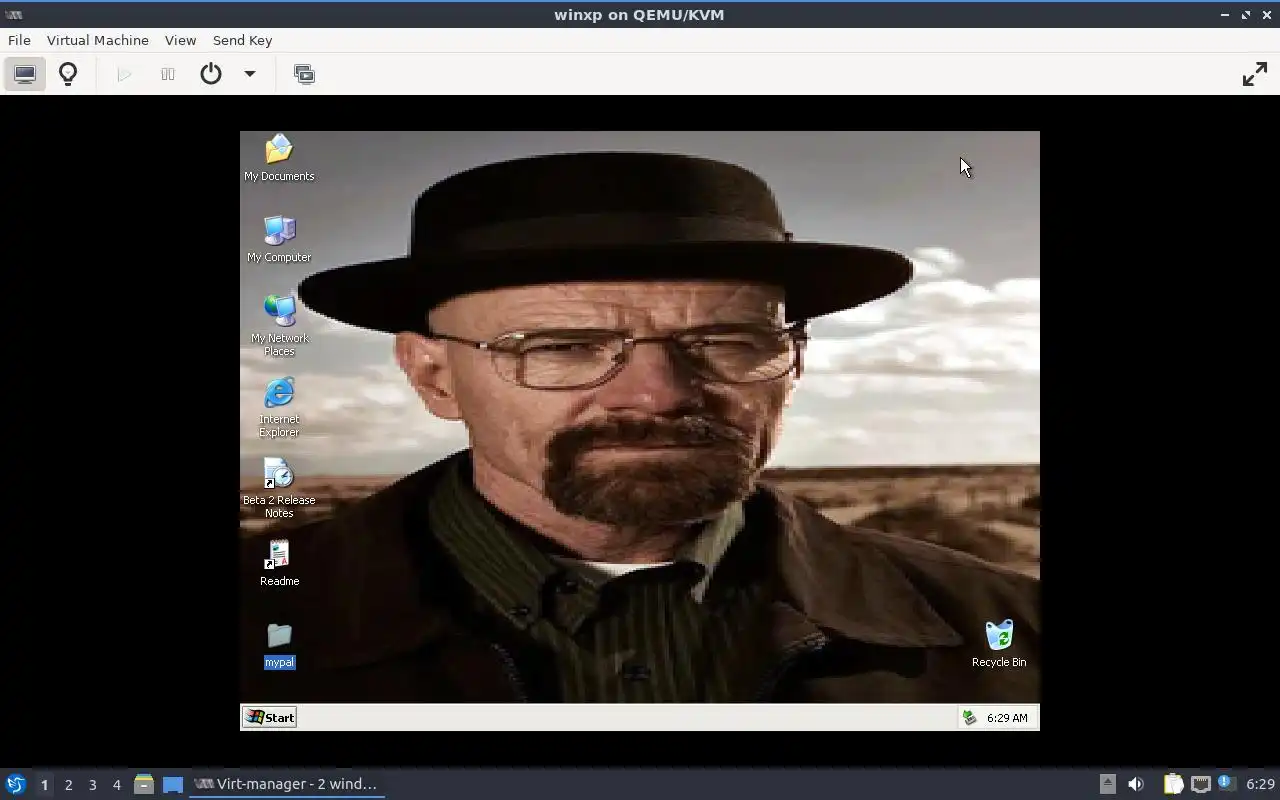Switch to workspace 3
Image resolution: width=1280 pixels, height=800 pixels.
(92, 785)
